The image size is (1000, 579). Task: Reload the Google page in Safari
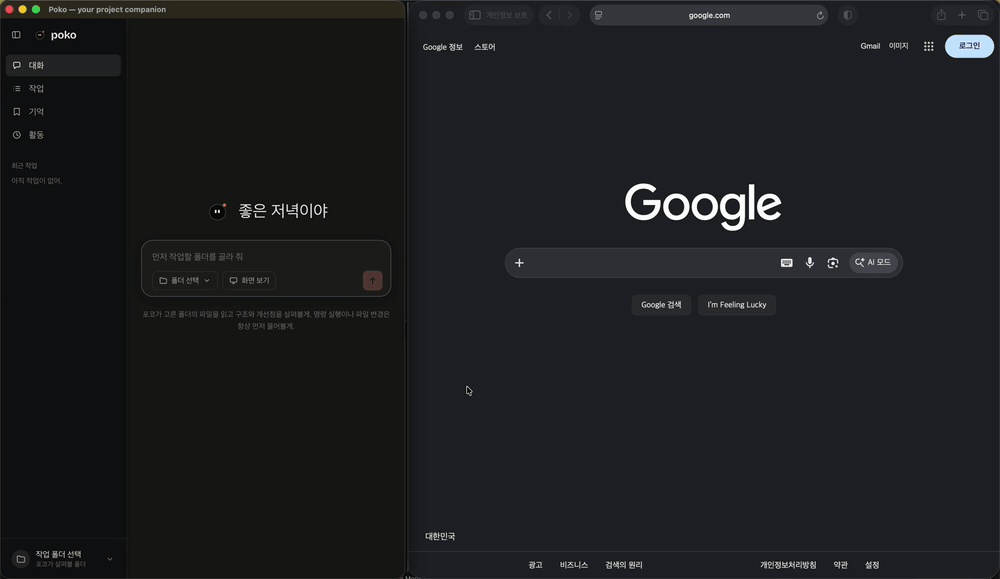[x=820, y=15]
